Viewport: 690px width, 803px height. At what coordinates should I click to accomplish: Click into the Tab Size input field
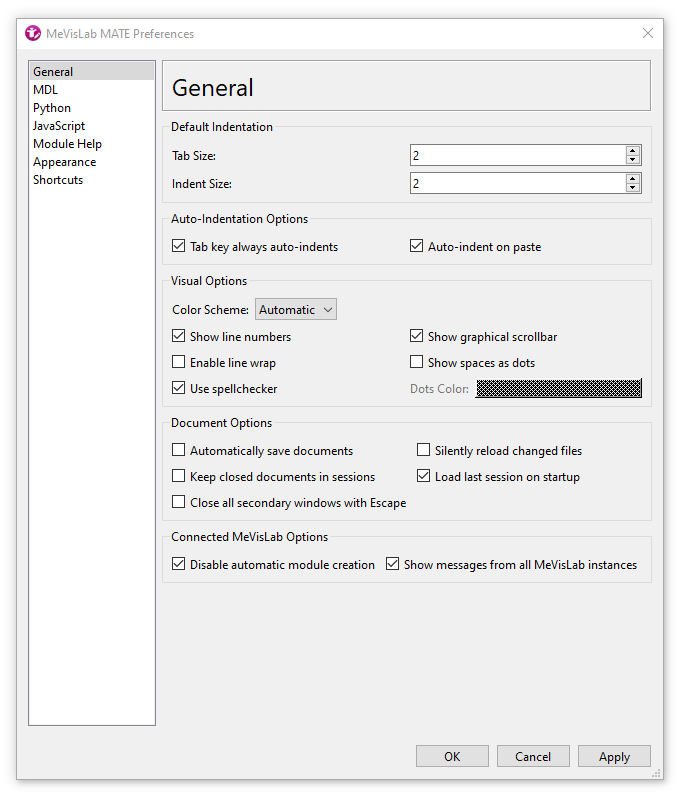click(x=517, y=156)
